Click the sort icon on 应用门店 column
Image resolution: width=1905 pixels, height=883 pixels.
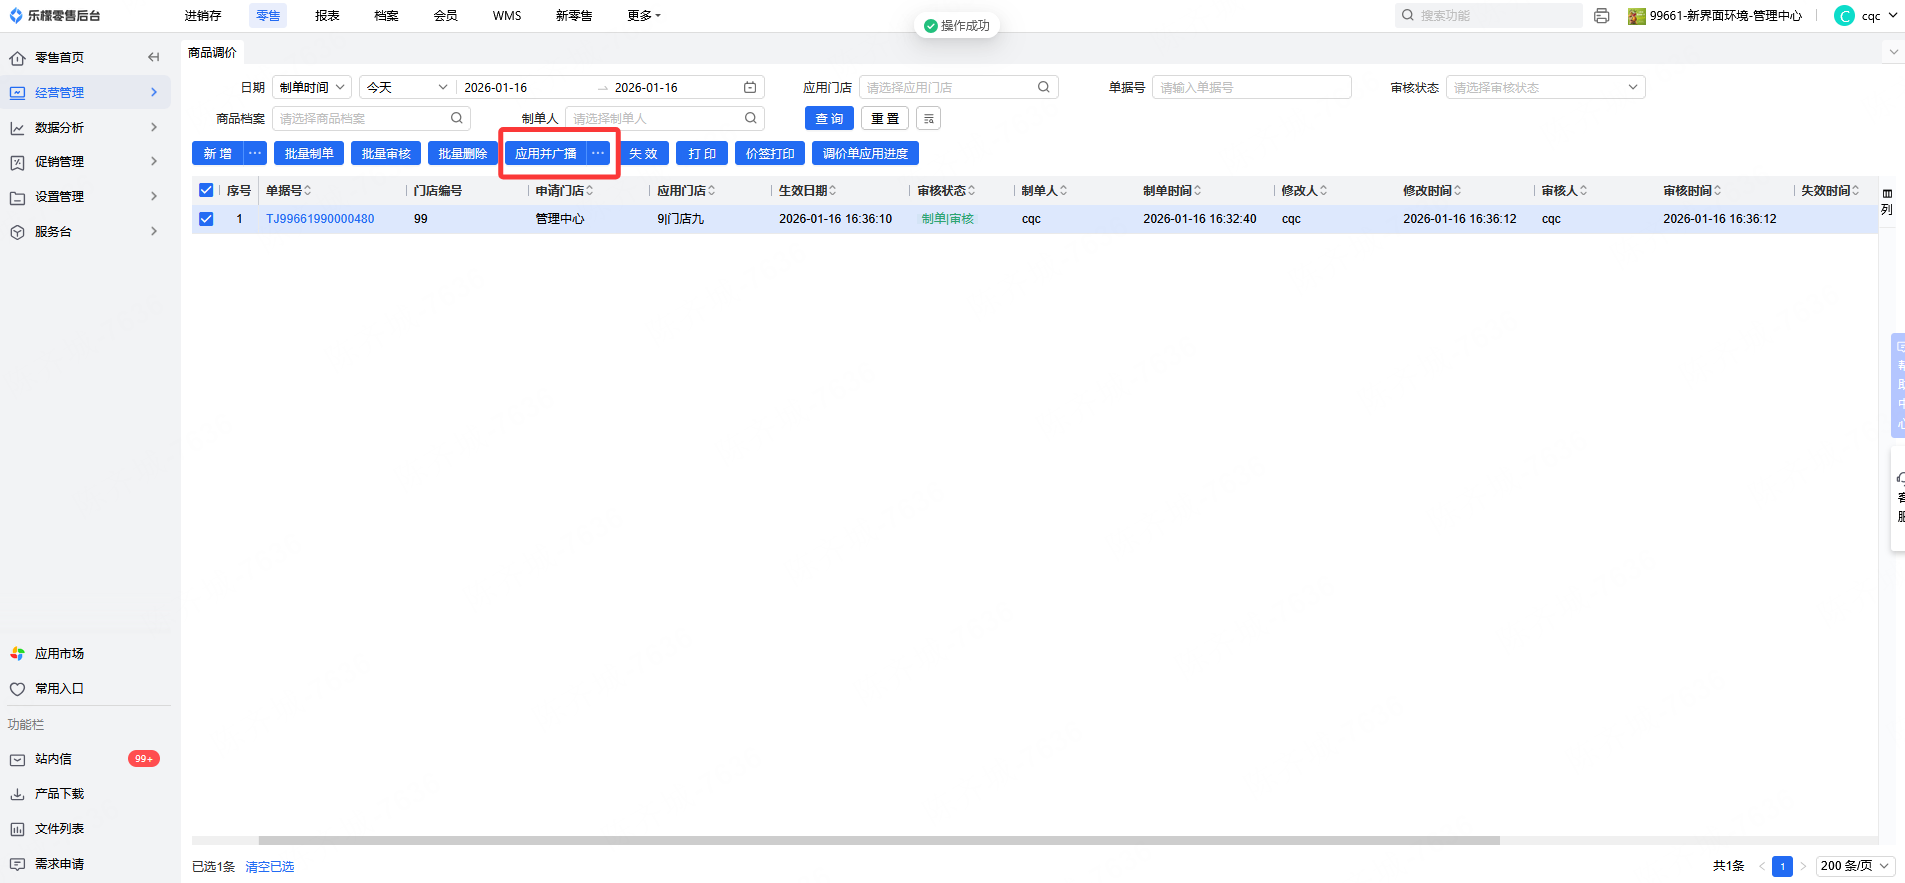tap(712, 191)
